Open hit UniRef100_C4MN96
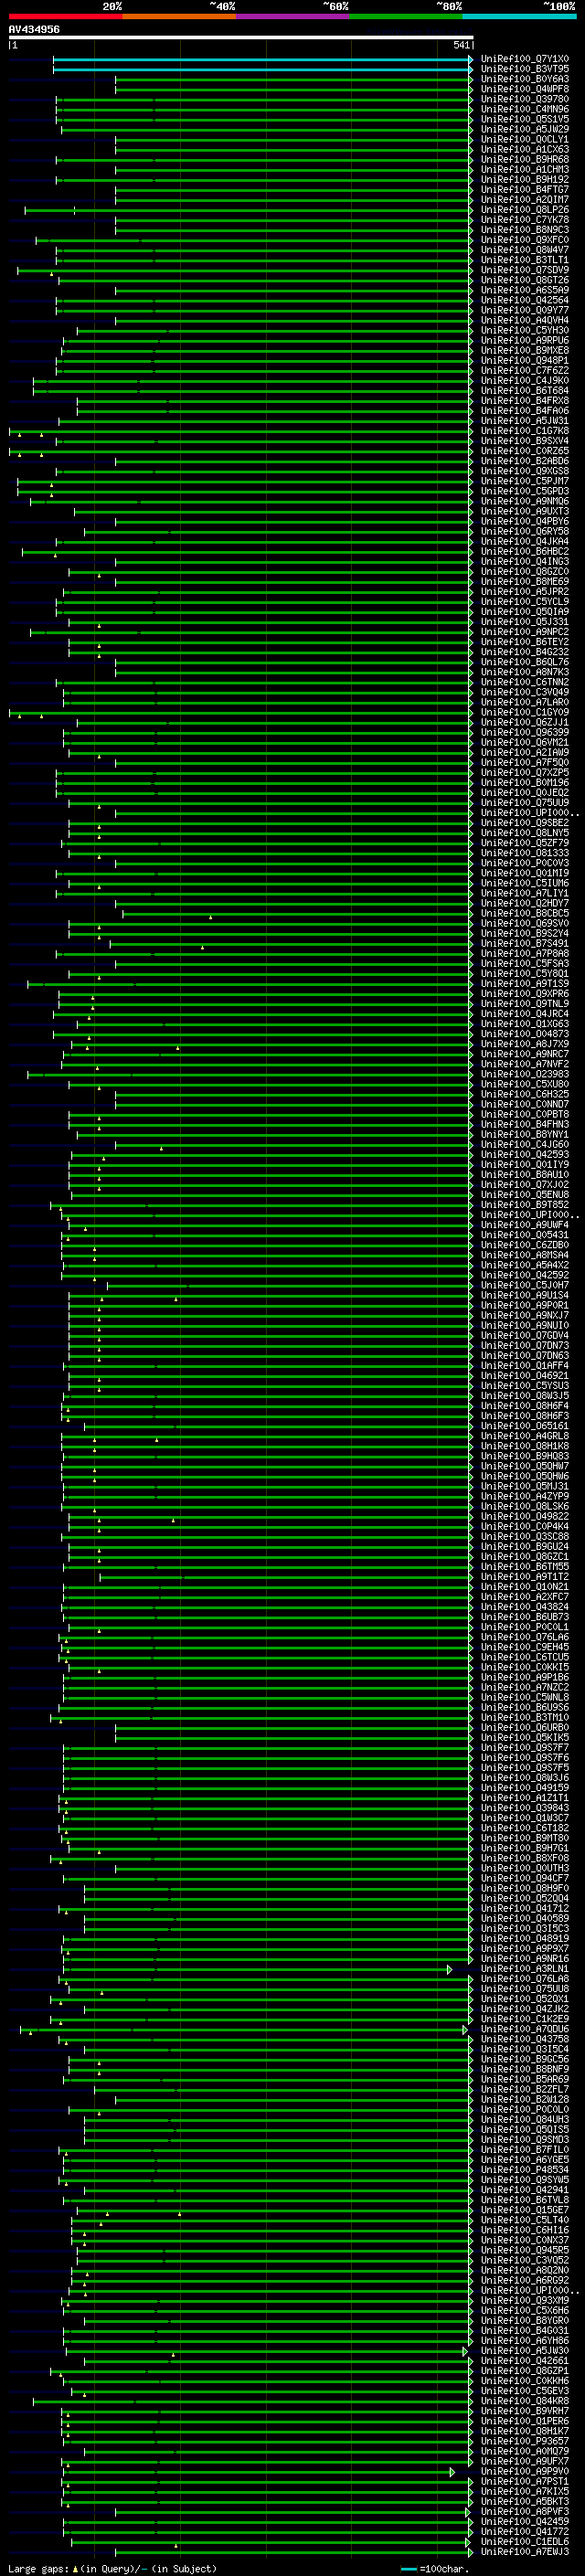The height and width of the screenshot is (2576, 585). click(x=525, y=109)
